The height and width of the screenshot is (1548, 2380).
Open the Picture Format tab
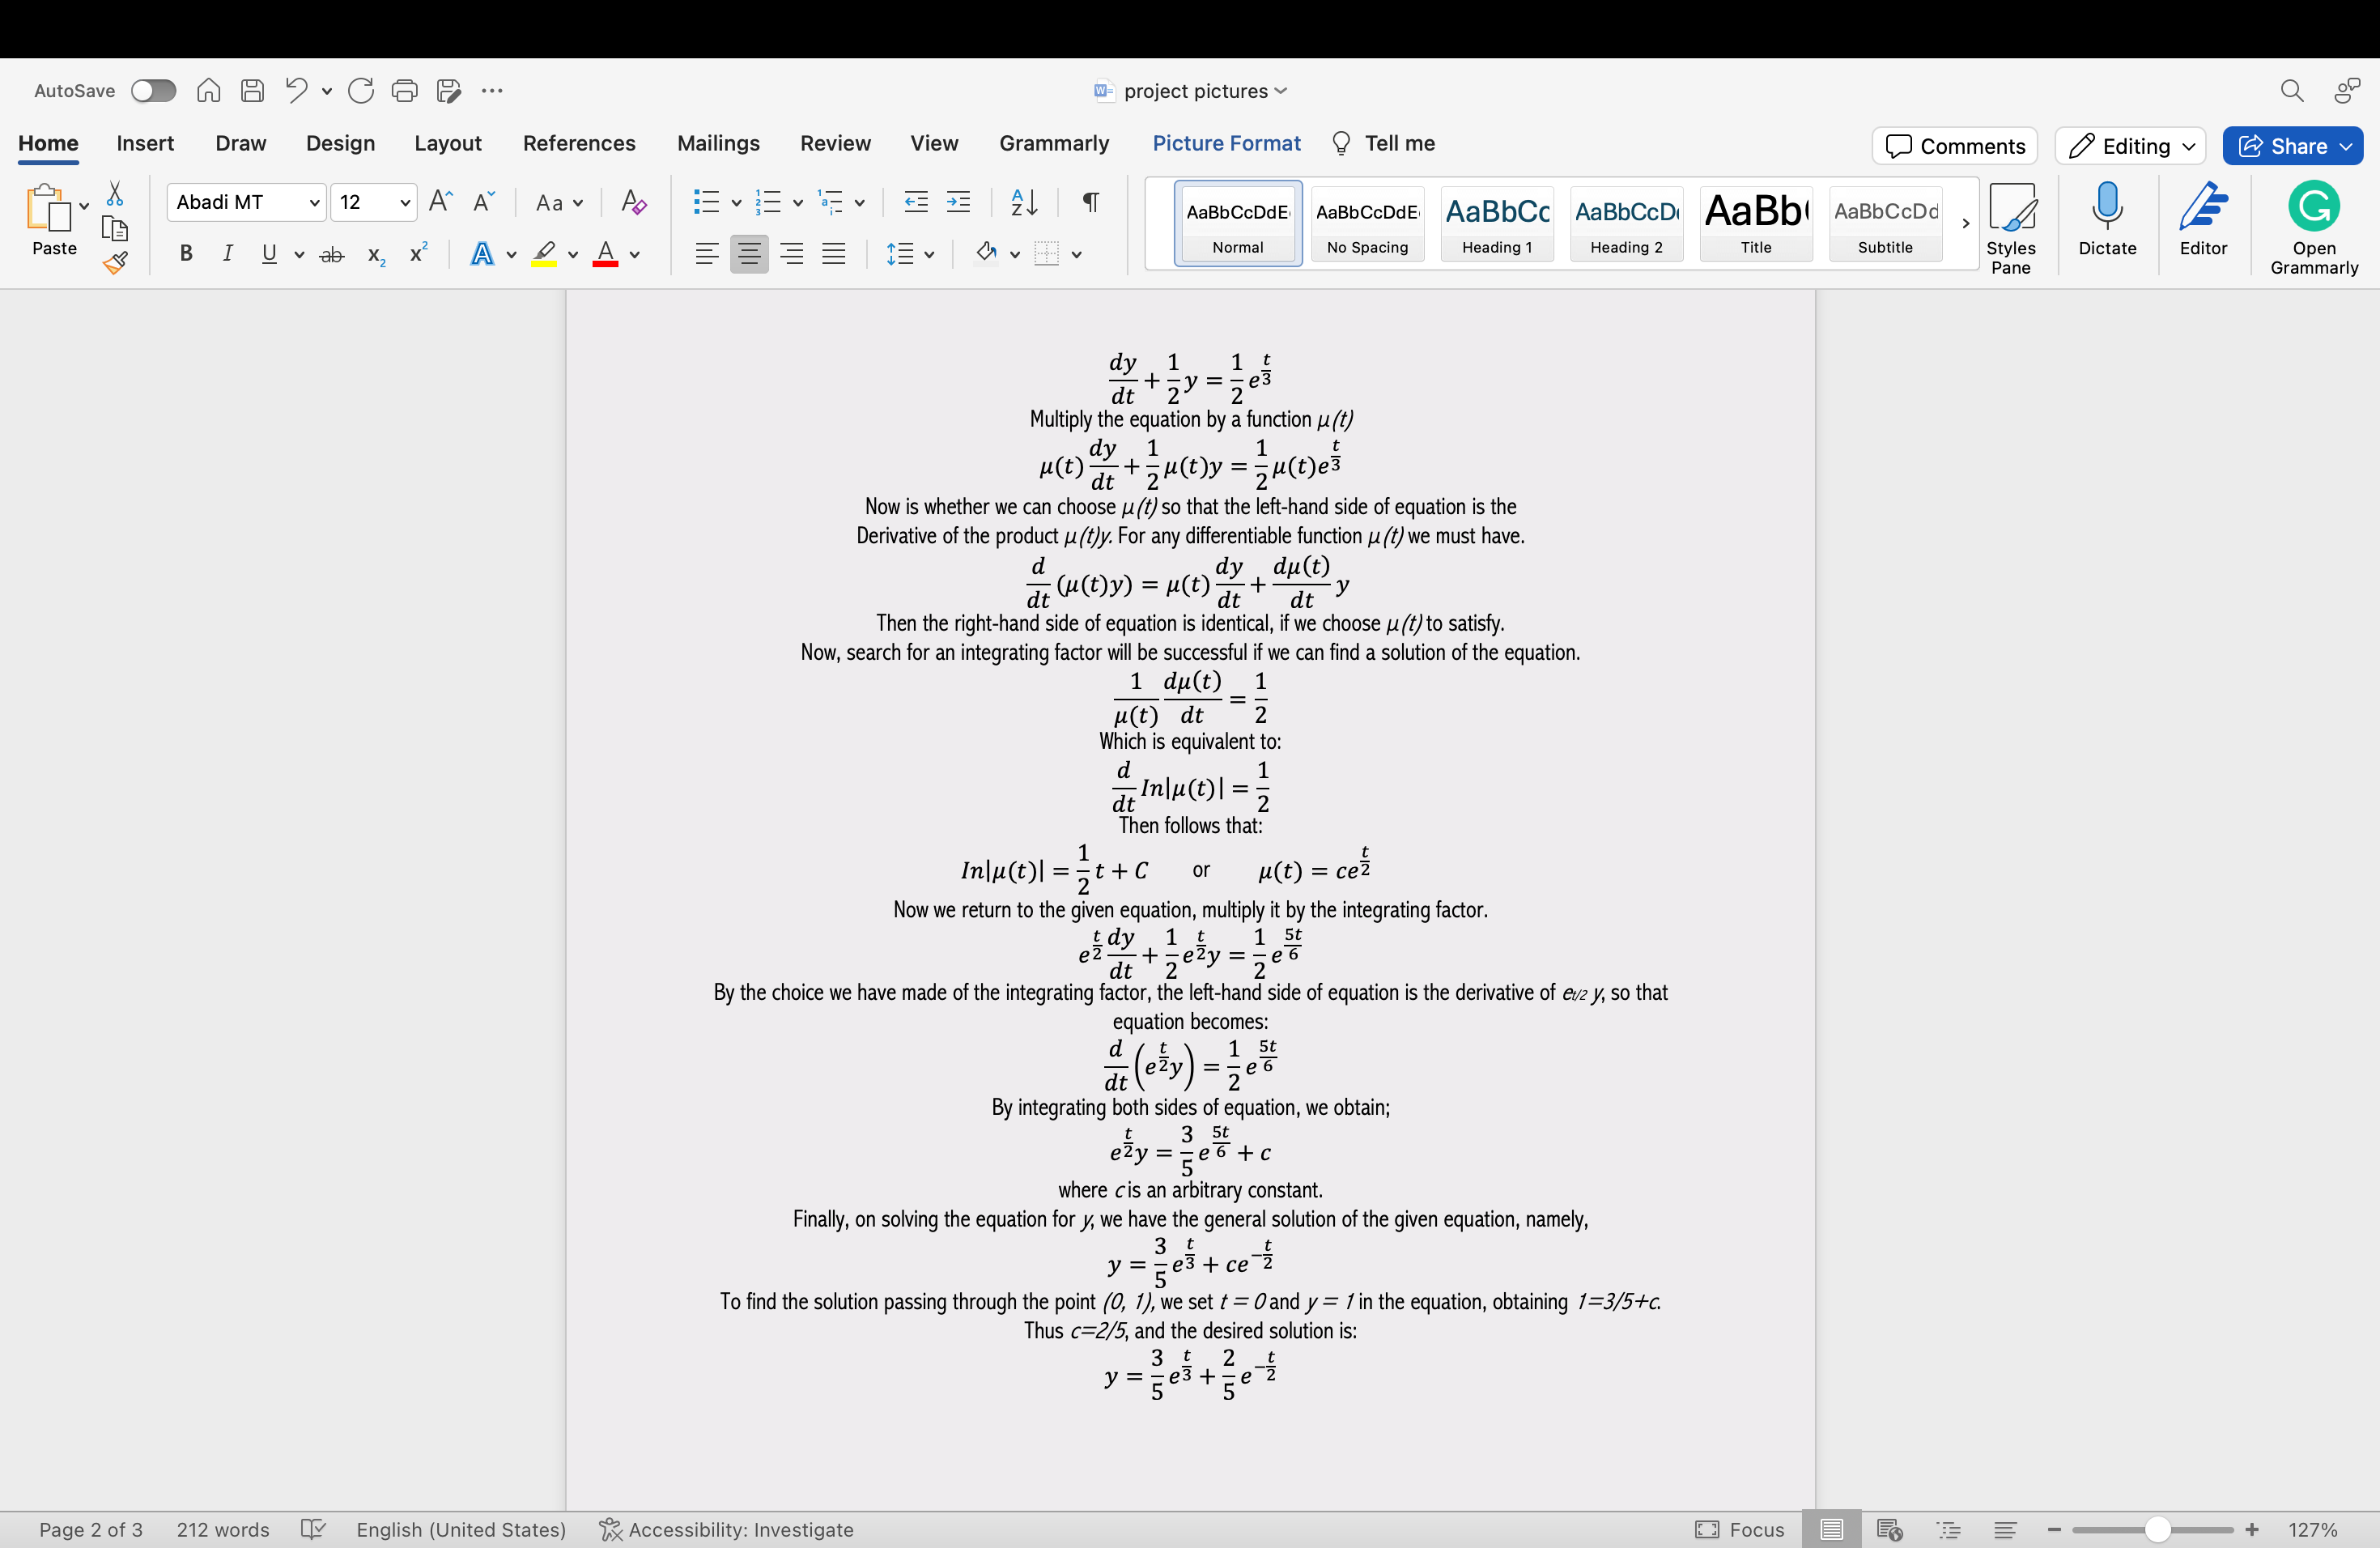pyautogui.click(x=1226, y=143)
